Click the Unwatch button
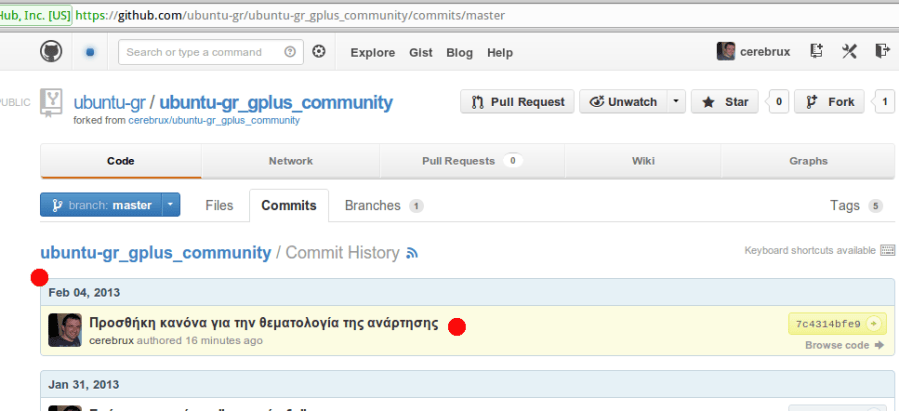 pyautogui.click(x=623, y=102)
